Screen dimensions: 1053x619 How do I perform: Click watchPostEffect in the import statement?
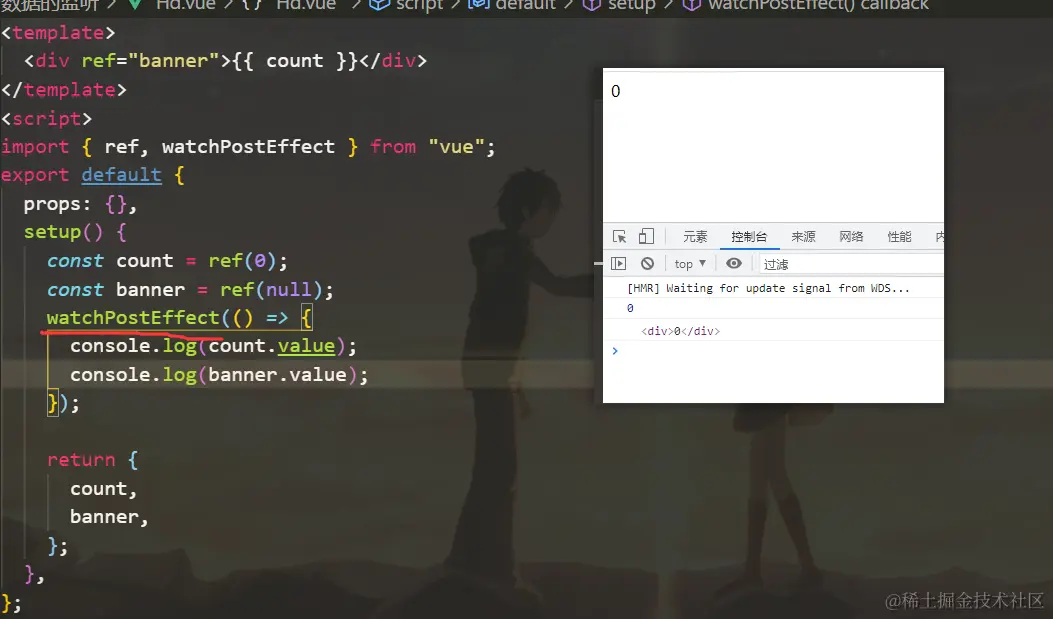click(x=248, y=147)
